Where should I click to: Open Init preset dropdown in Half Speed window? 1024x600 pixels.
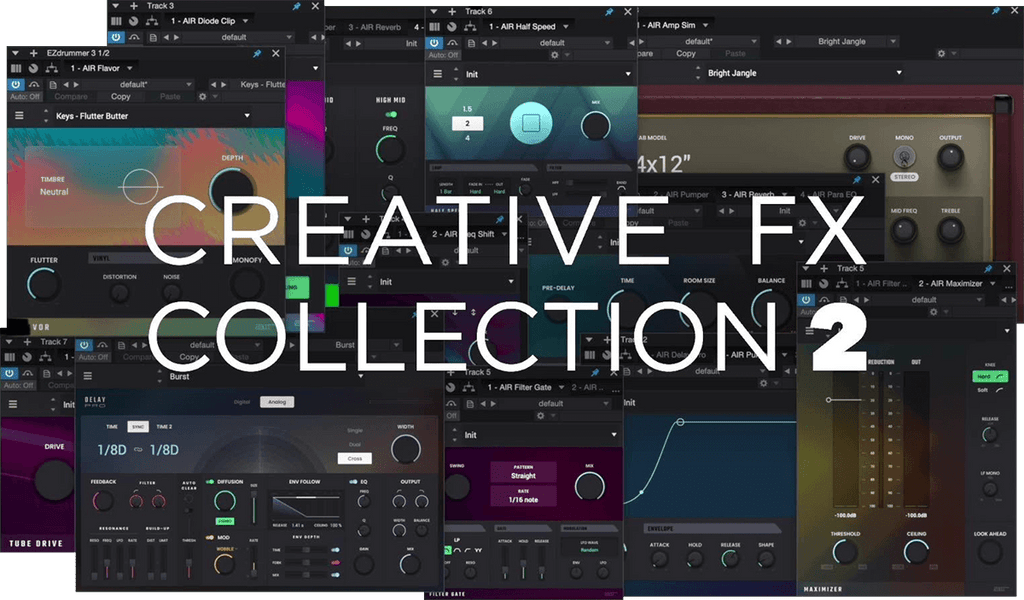[628, 74]
